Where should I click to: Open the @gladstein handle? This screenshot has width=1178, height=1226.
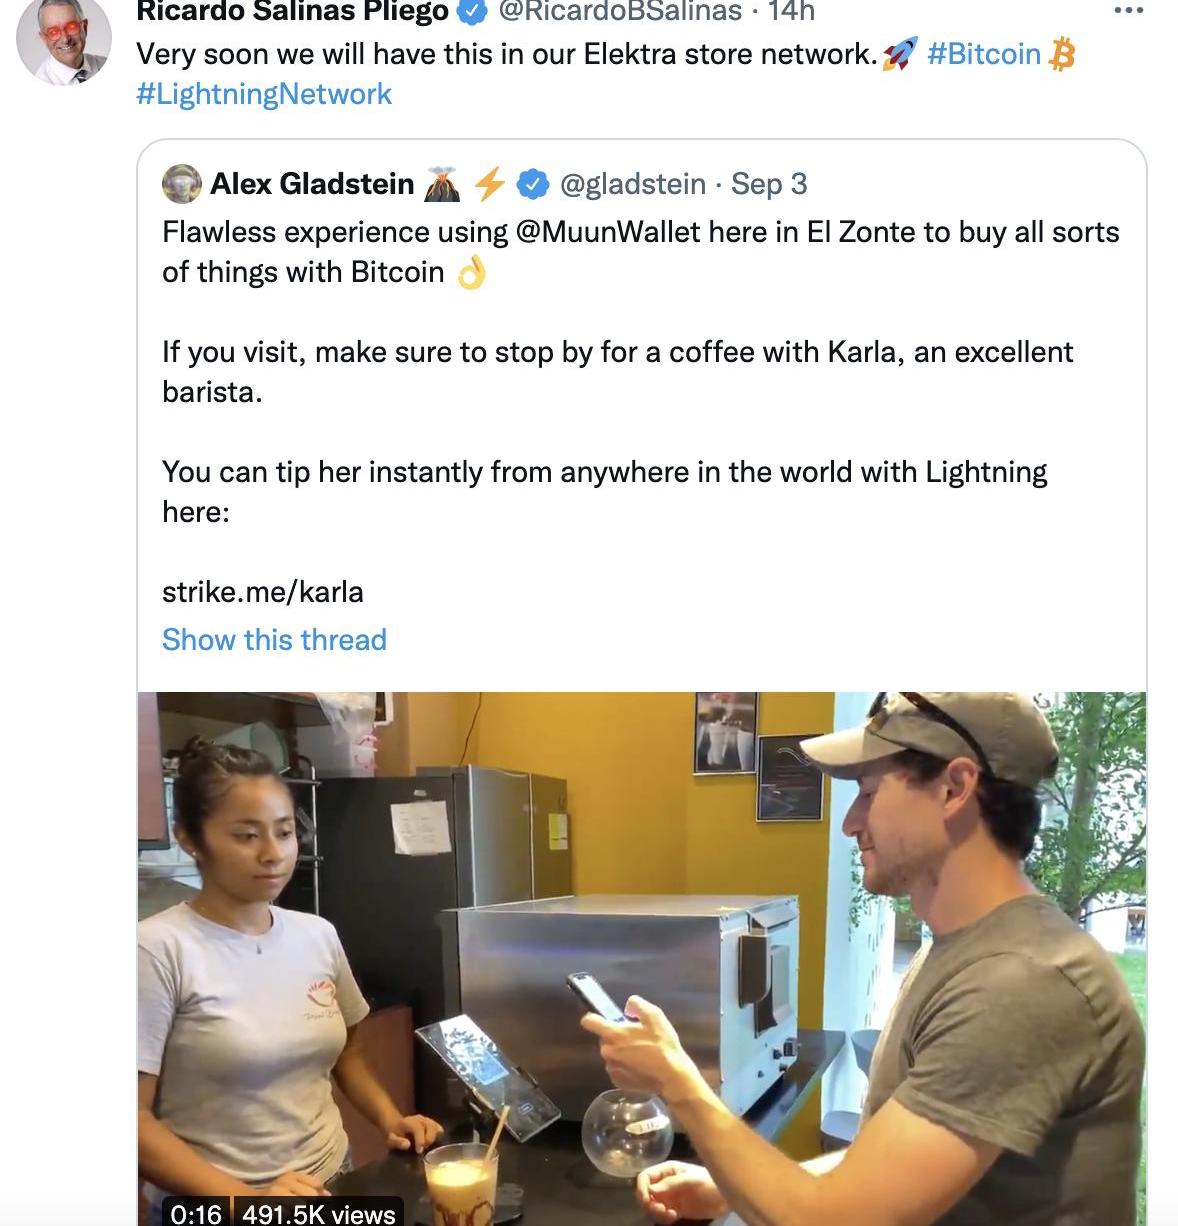(x=632, y=184)
